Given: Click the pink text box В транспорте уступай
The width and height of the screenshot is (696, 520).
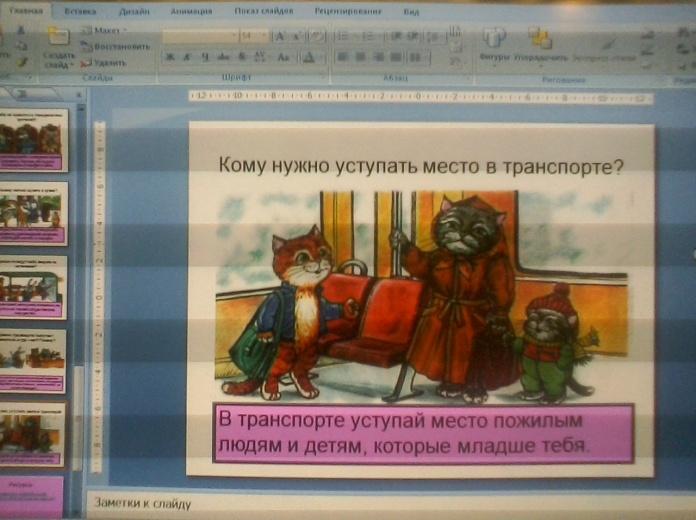Looking at the screenshot, I should [423, 434].
